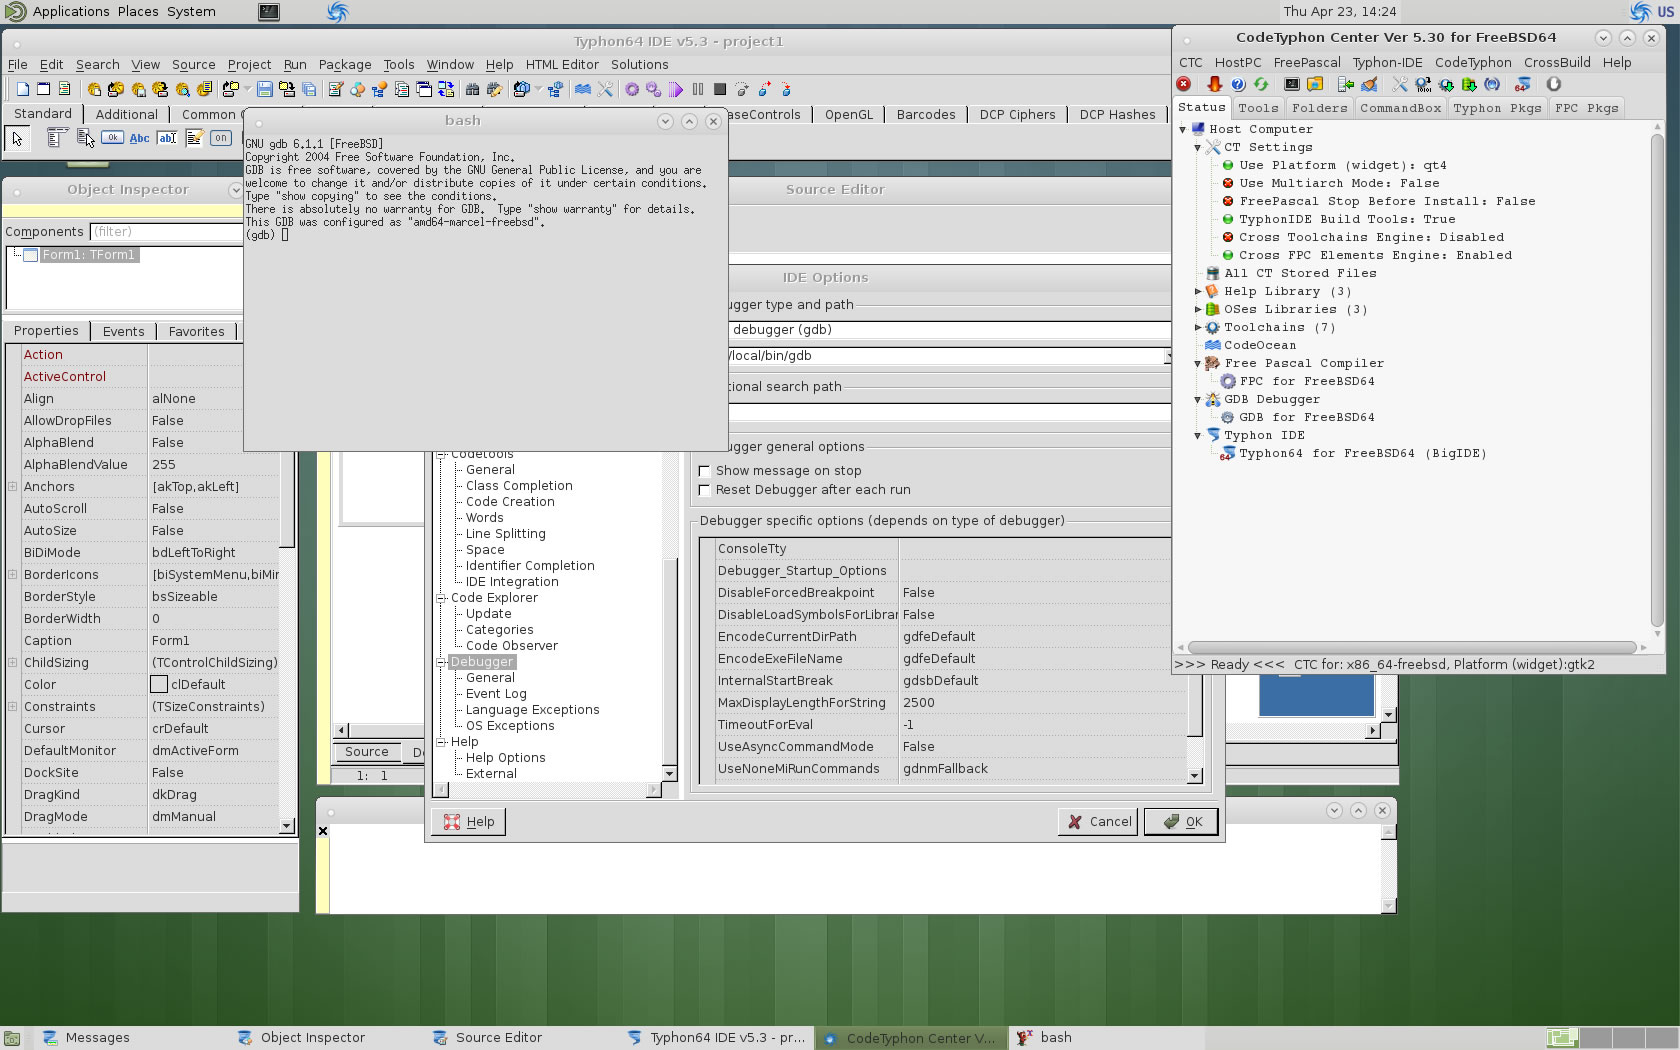Click the wrench-and-screwdriver icon in Typhon toolbar

605,89
